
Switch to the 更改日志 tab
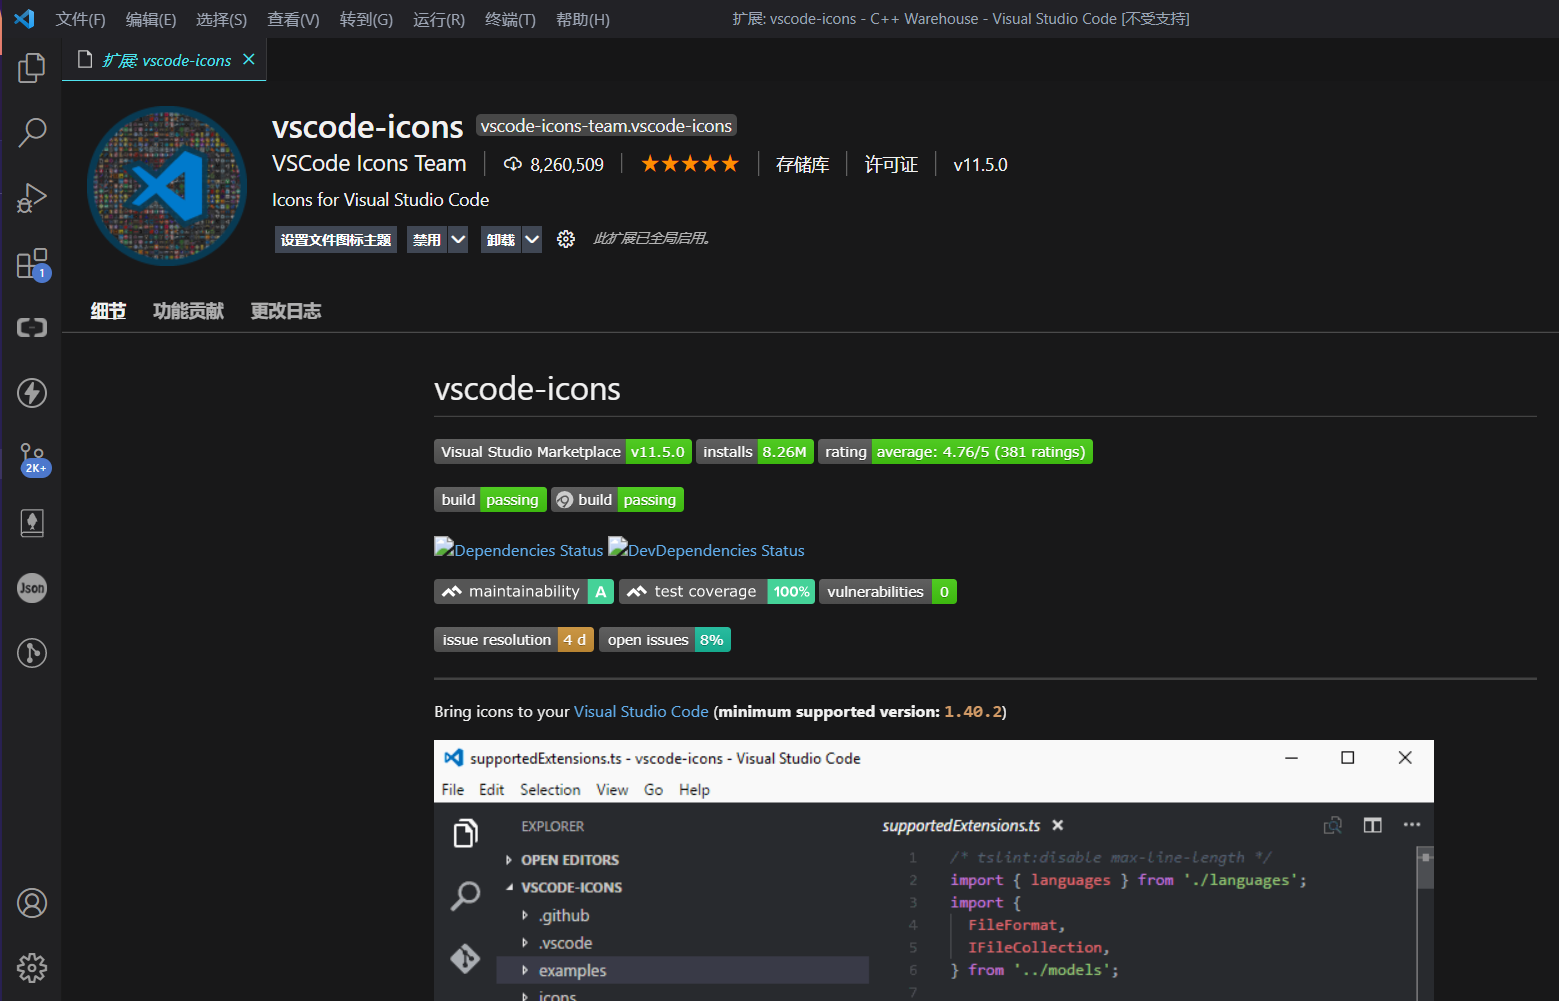(x=286, y=311)
